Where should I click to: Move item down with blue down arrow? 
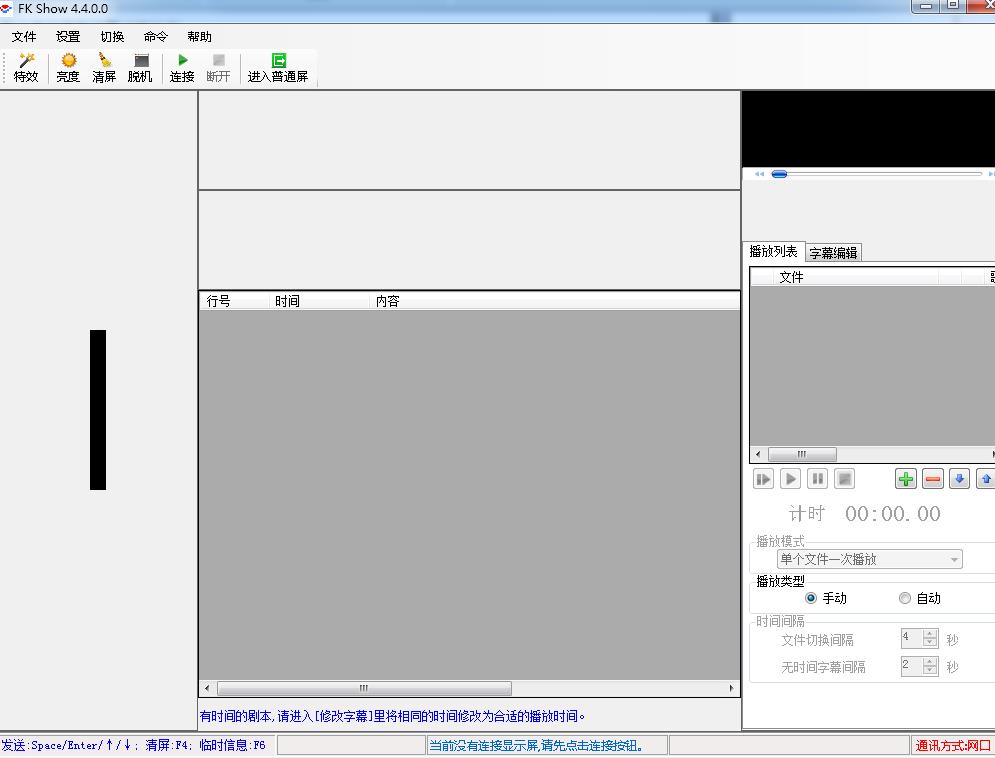tap(959, 479)
